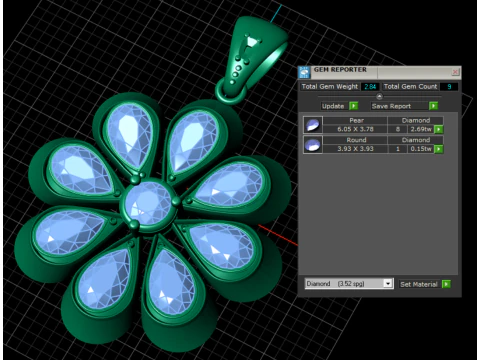Screen dimensions: 480x360
Task: Close the Gem Reporter panel
Action: click(455, 72)
